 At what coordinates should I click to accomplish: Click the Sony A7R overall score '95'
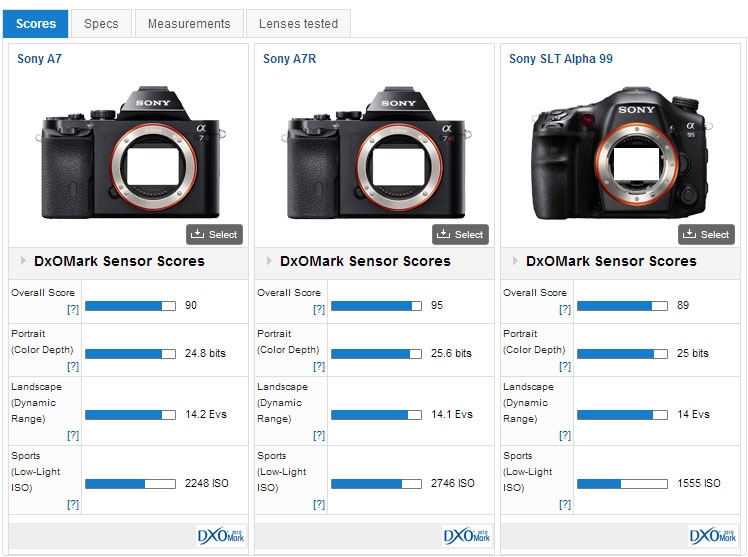tap(437, 305)
